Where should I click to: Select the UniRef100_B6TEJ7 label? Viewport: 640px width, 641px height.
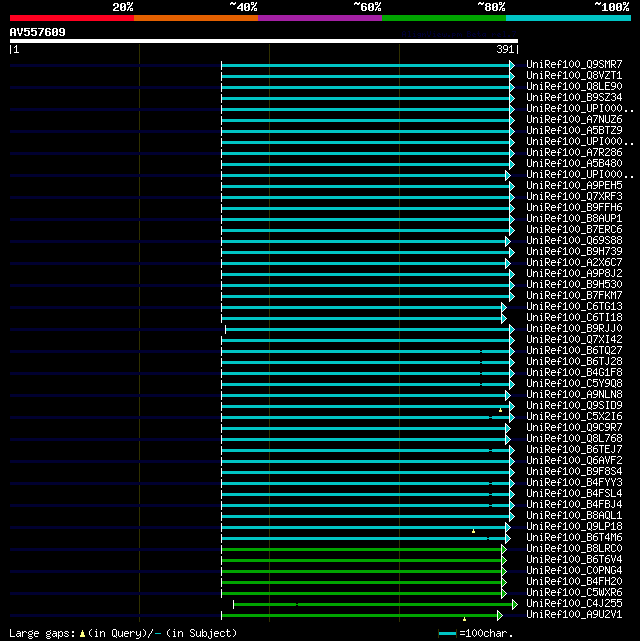click(x=574, y=450)
